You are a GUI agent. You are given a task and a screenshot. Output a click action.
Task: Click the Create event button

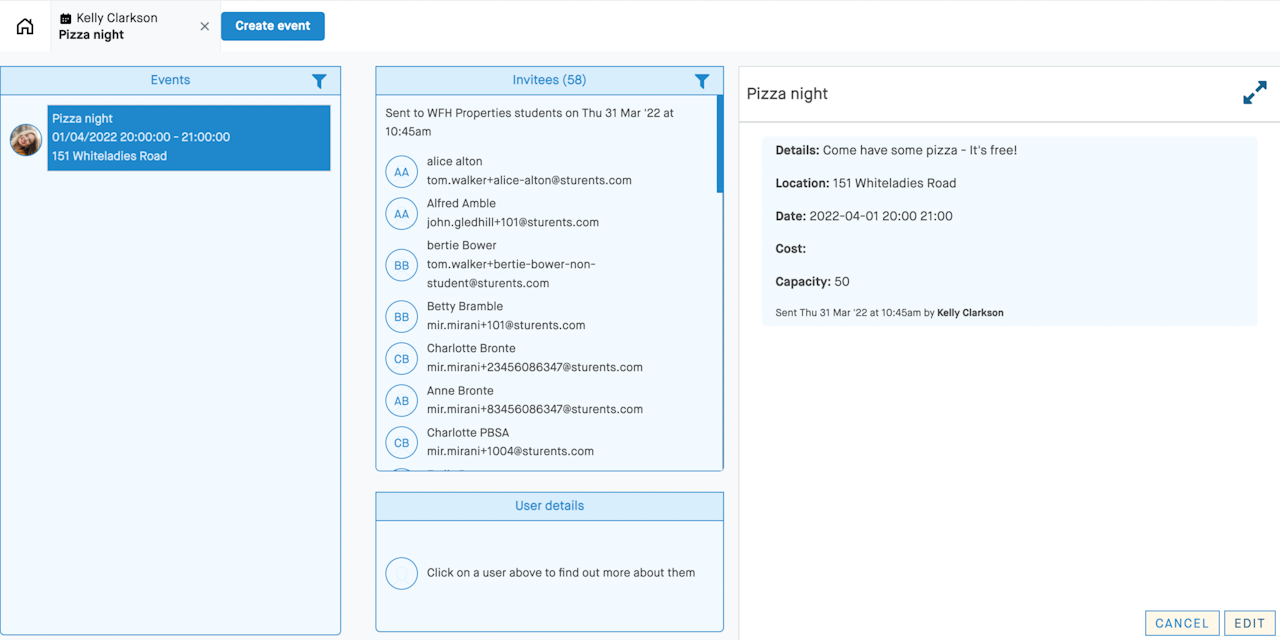(x=273, y=26)
